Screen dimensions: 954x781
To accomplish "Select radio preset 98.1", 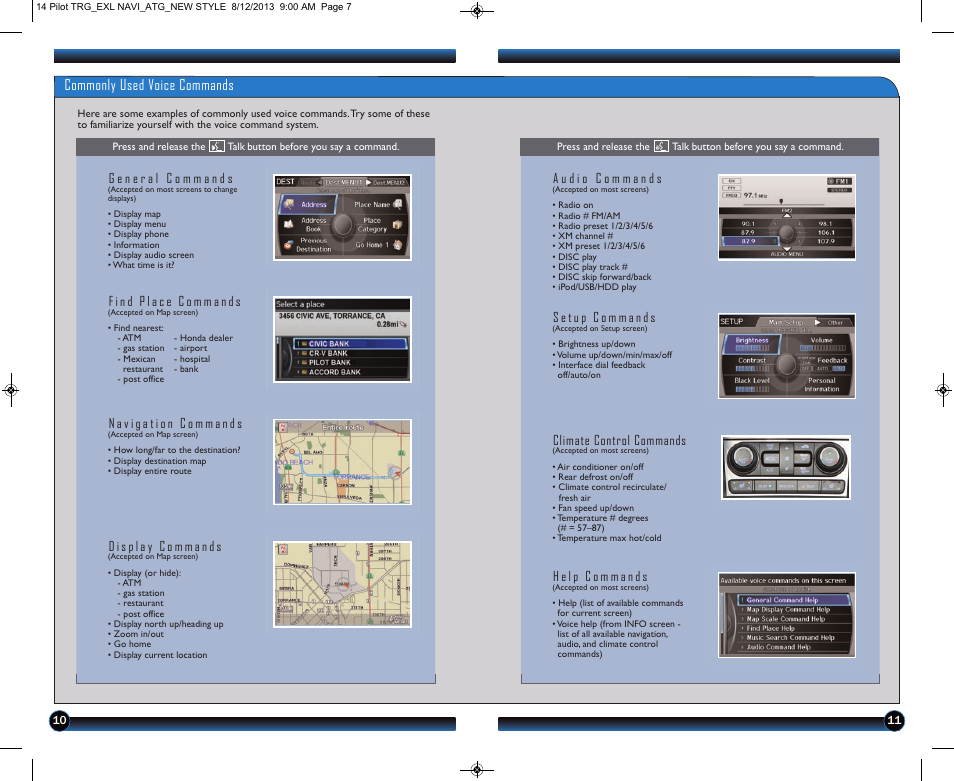I will coord(826,224).
